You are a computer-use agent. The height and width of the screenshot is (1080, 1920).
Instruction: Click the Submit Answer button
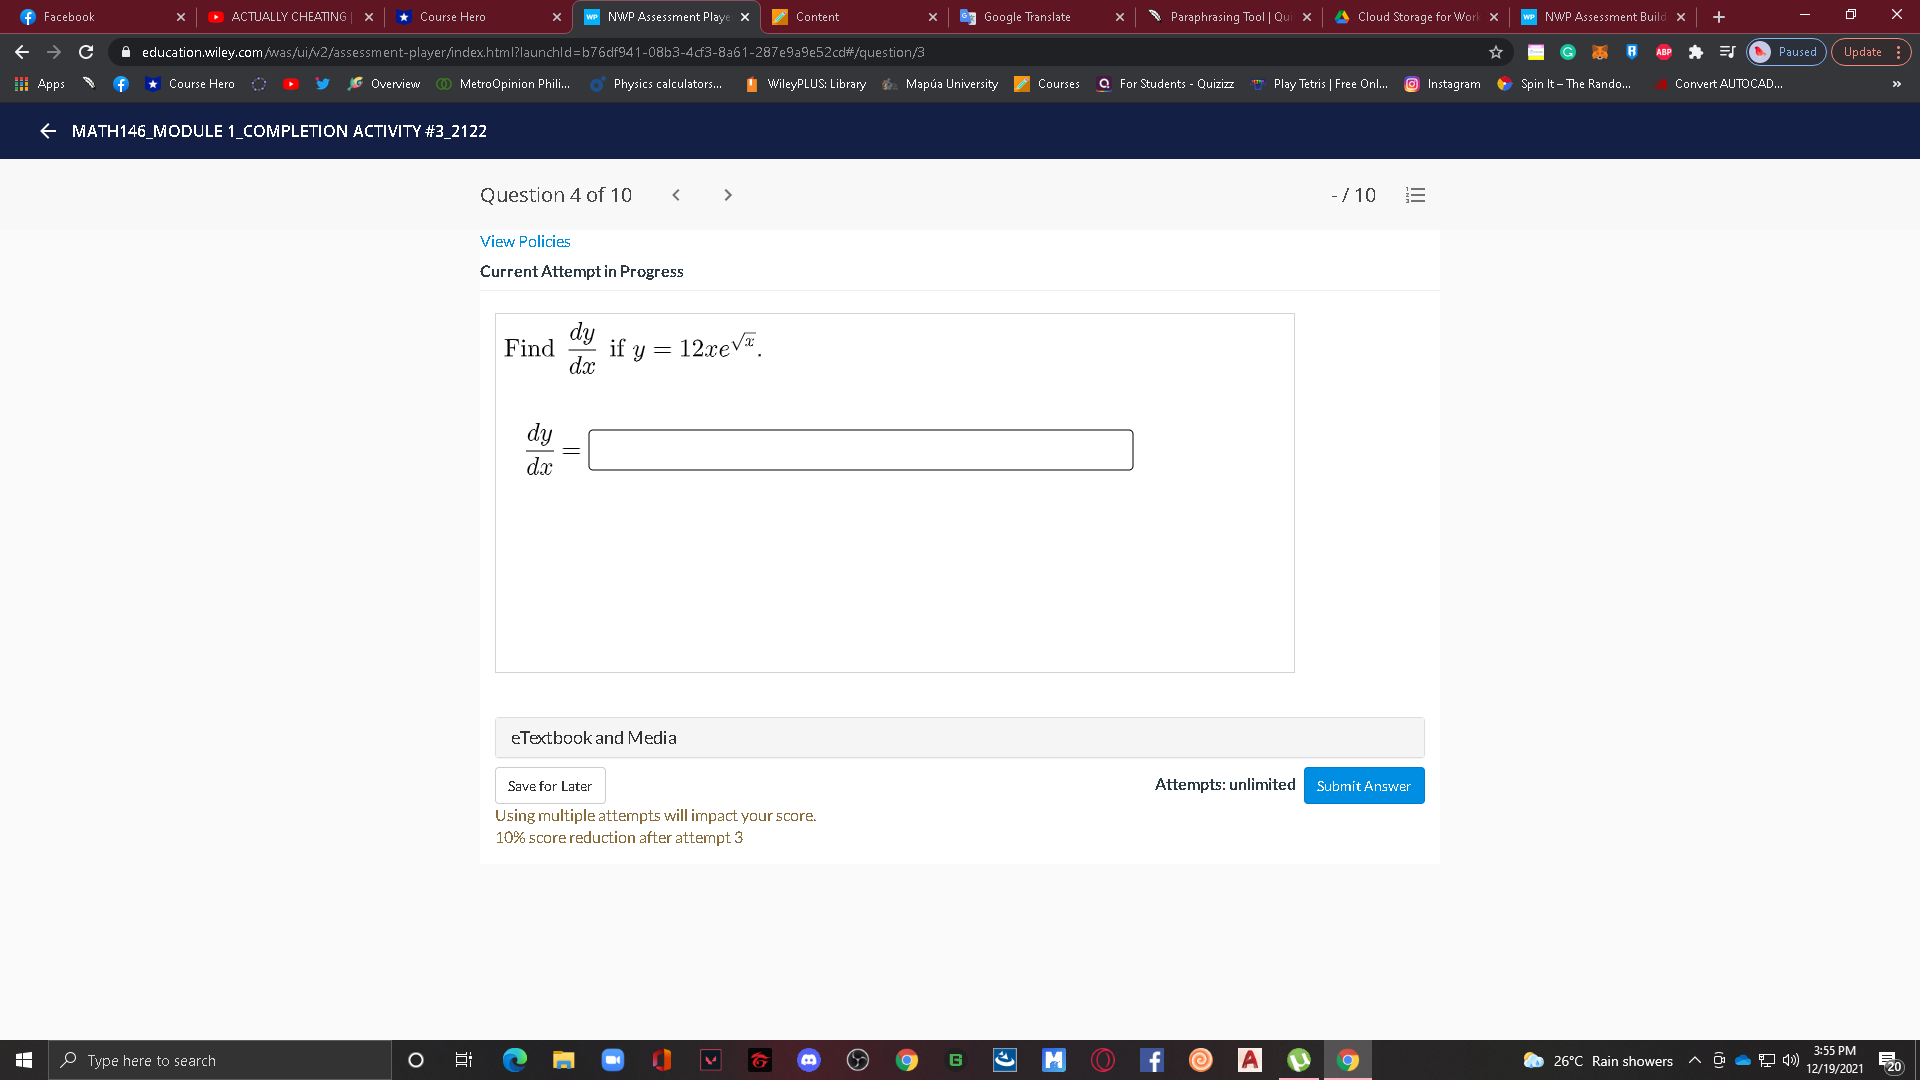pyautogui.click(x=1363, y=786)
